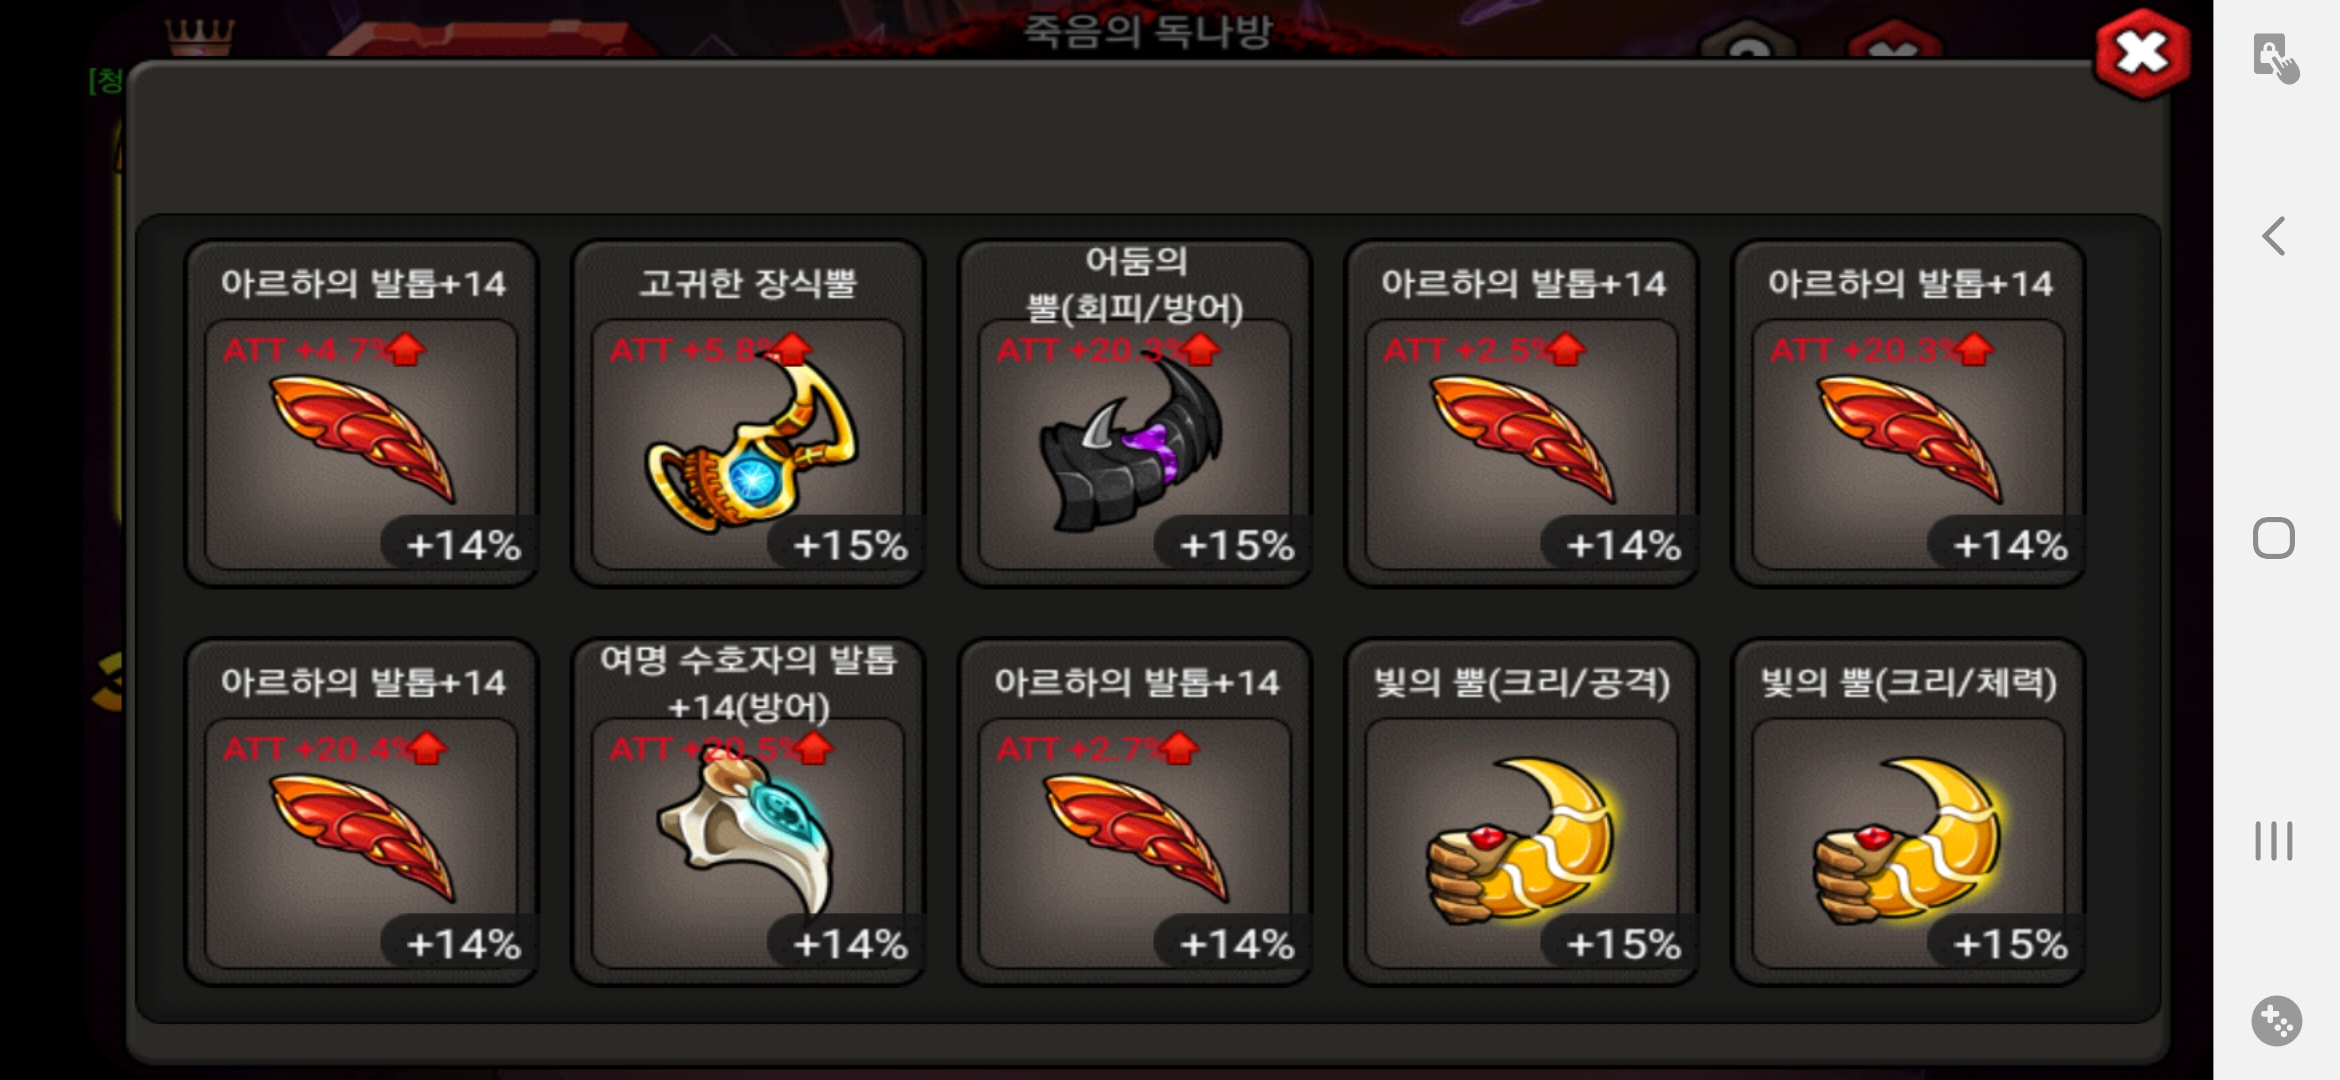
Task: Pick the 아르하의 발톱+14 with ATT +2.7%
Action: tap(1135, 812)
